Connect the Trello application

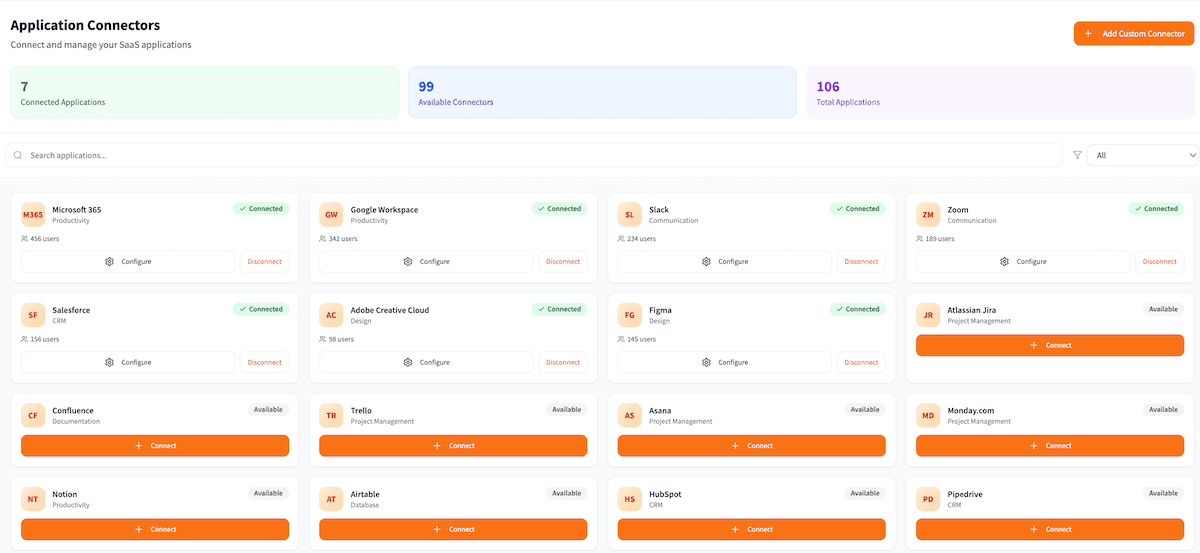point(453,446)
